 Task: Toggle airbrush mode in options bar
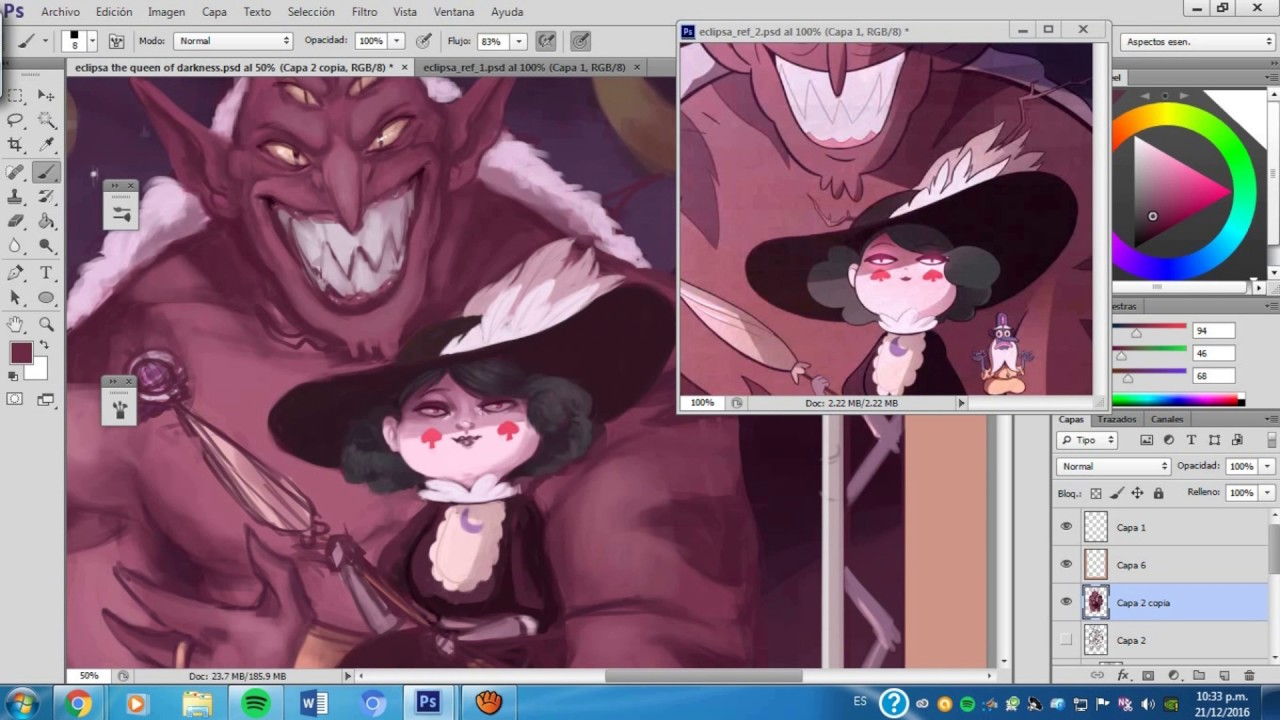click(x=546, y=42)
